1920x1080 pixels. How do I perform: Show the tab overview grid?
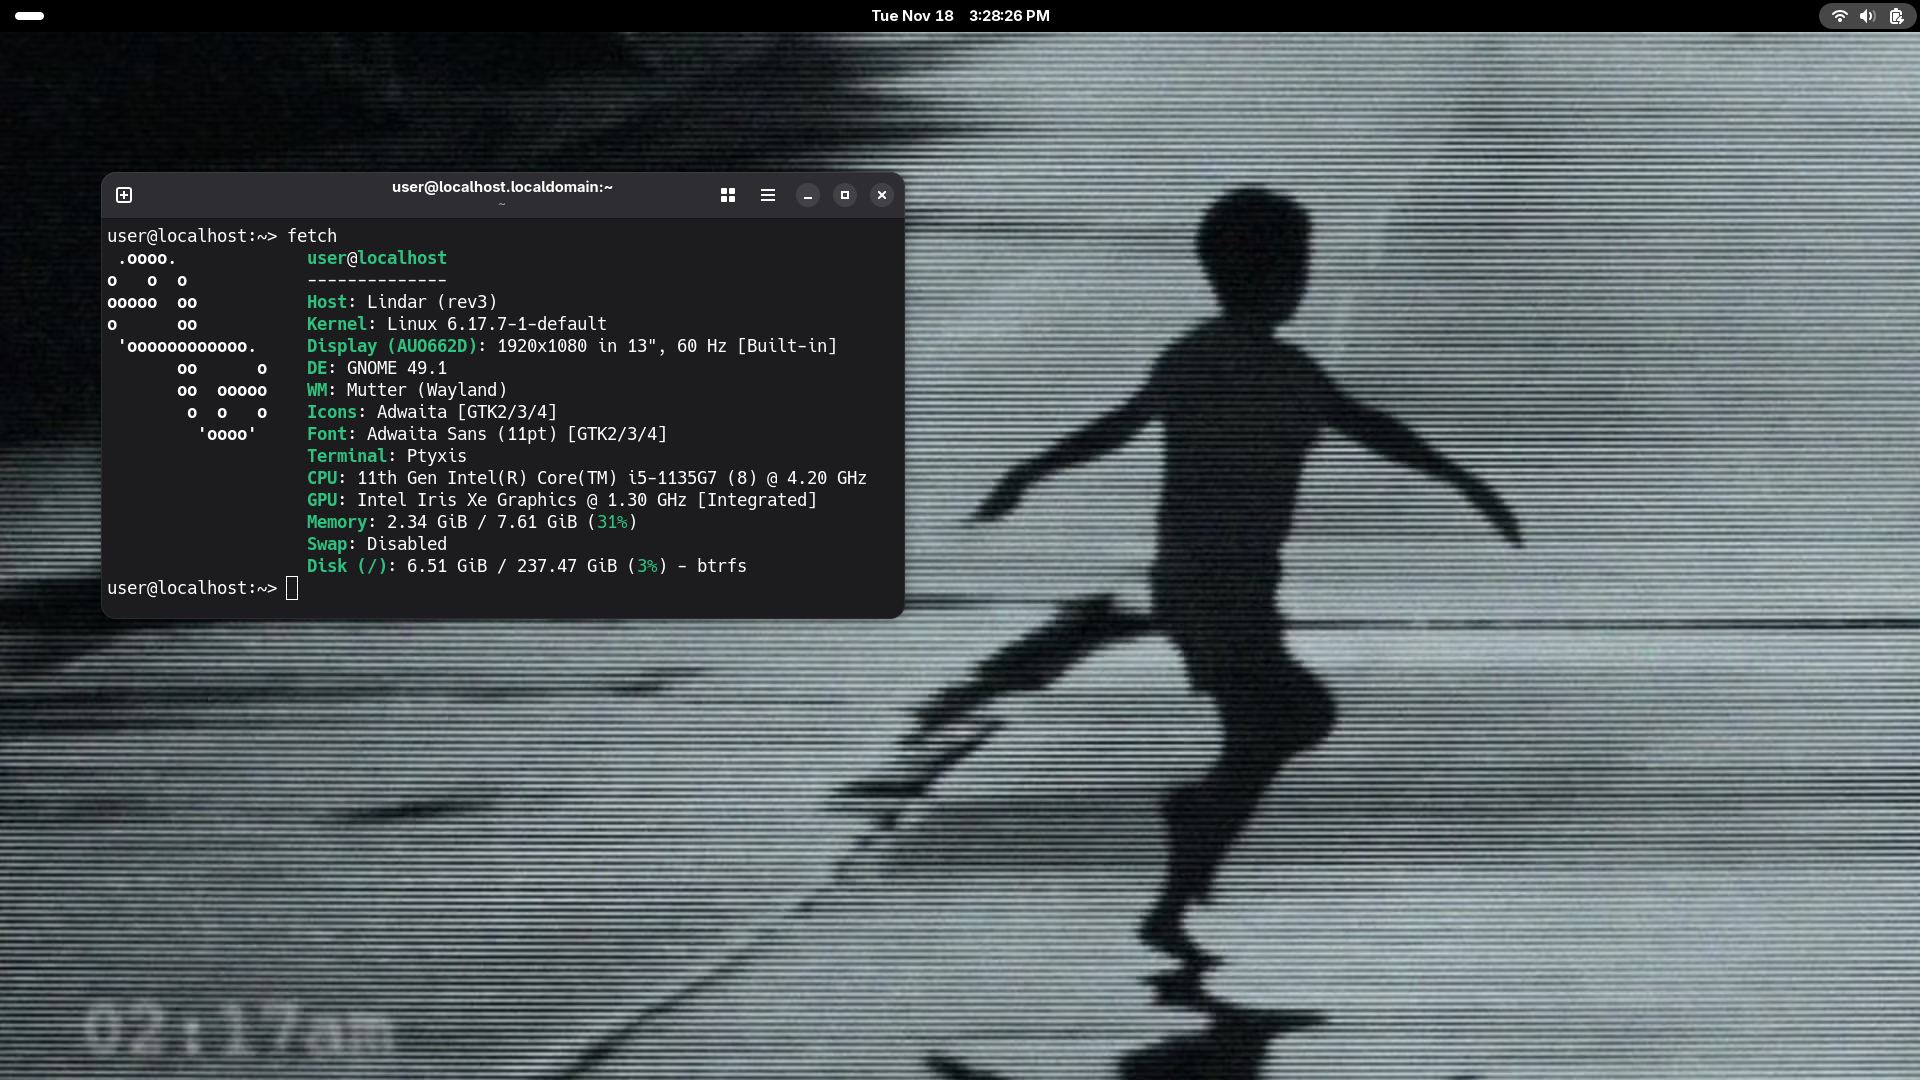tap(728, 195)
